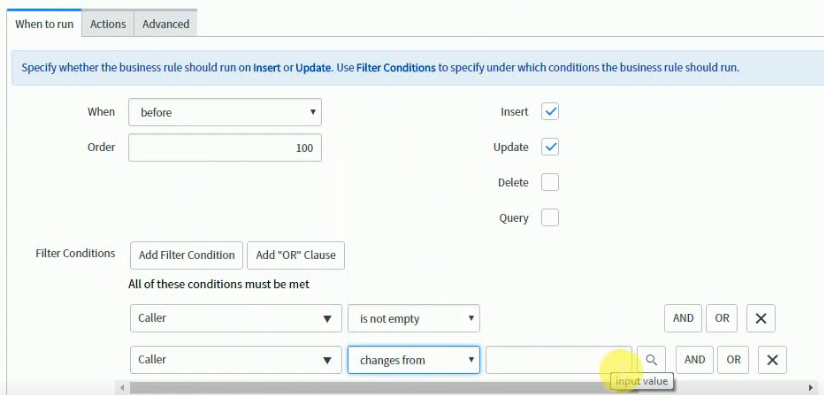Switch to the Actions tab
The image size is (824, 395).
(x=108, y=24)
